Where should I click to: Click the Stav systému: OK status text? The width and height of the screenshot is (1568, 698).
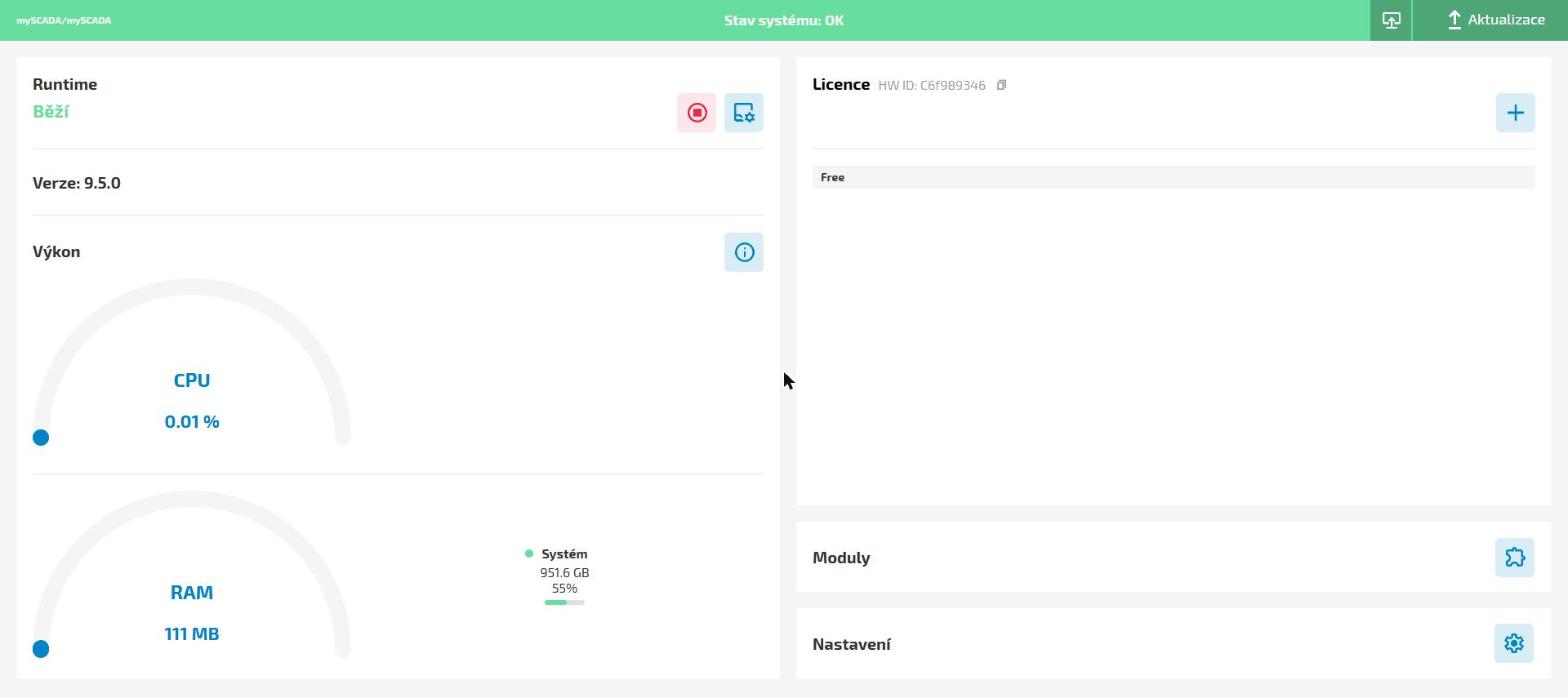(x=784, y=20)
